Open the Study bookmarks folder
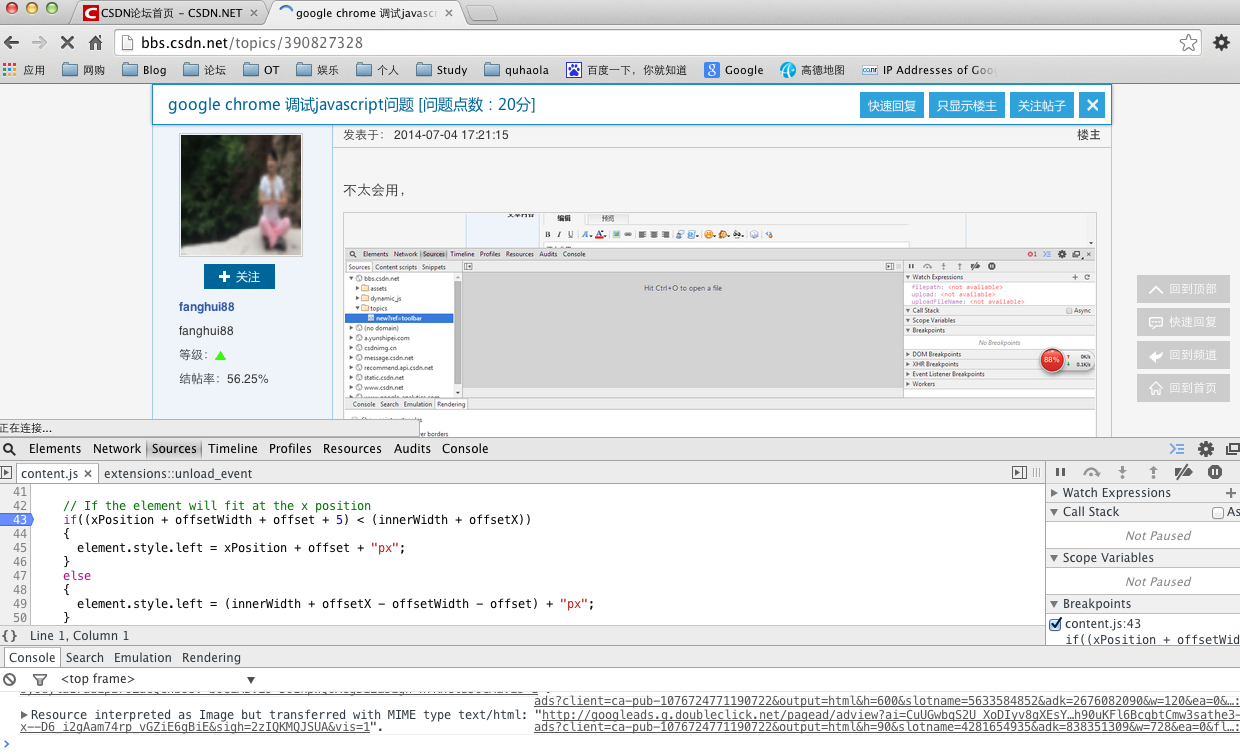Image resolution: width=1240 pixels, height=754 pixels. click(x=441, y=70)
